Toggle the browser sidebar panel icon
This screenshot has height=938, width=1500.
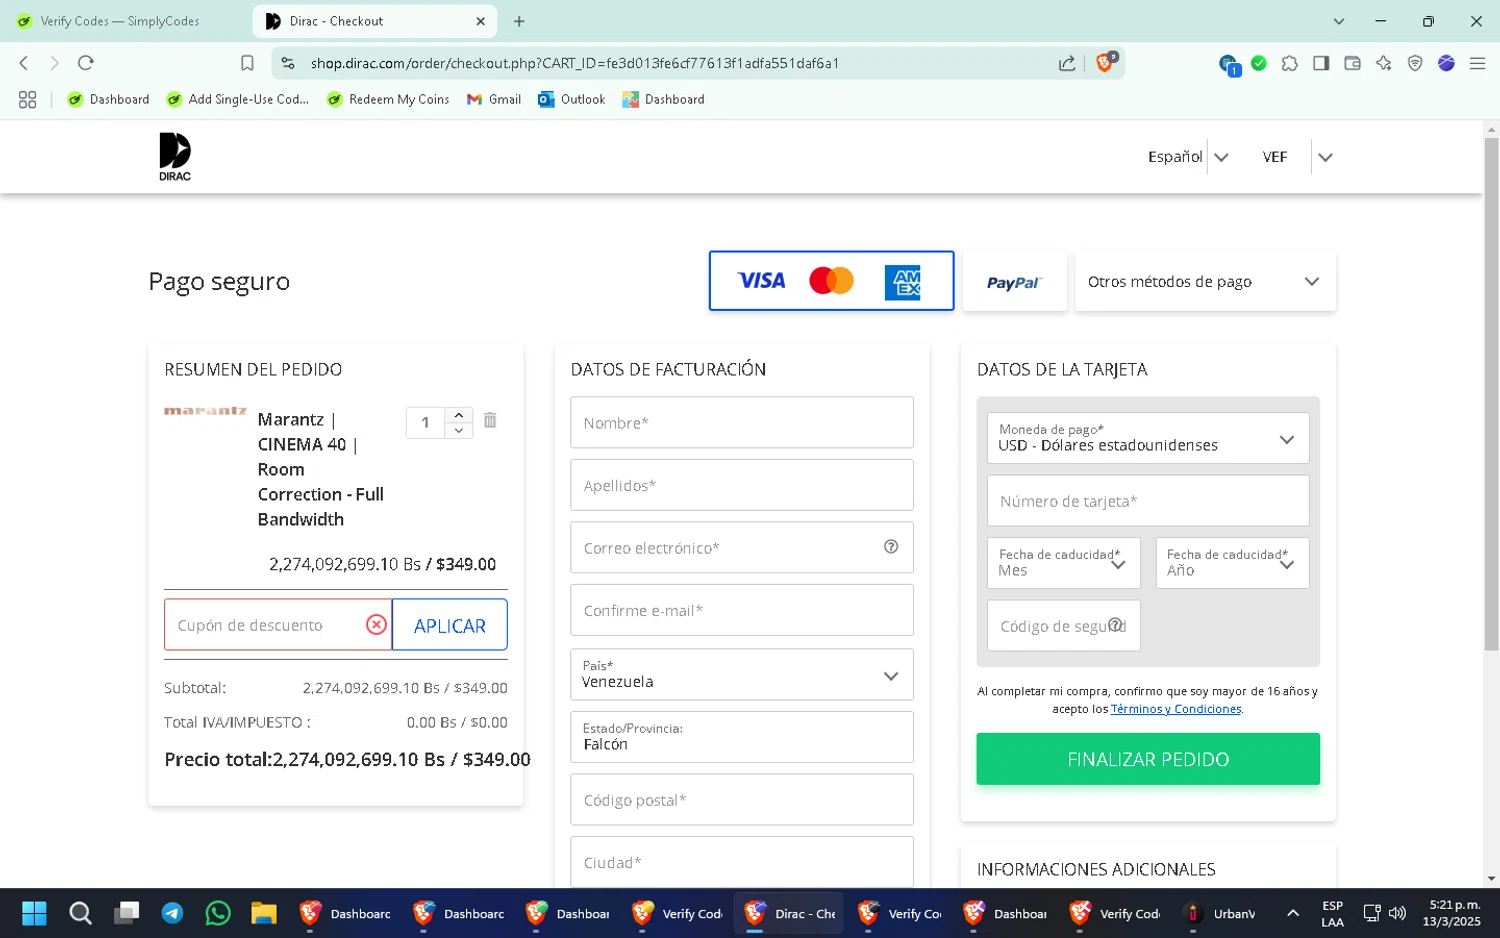(1321, 63)
